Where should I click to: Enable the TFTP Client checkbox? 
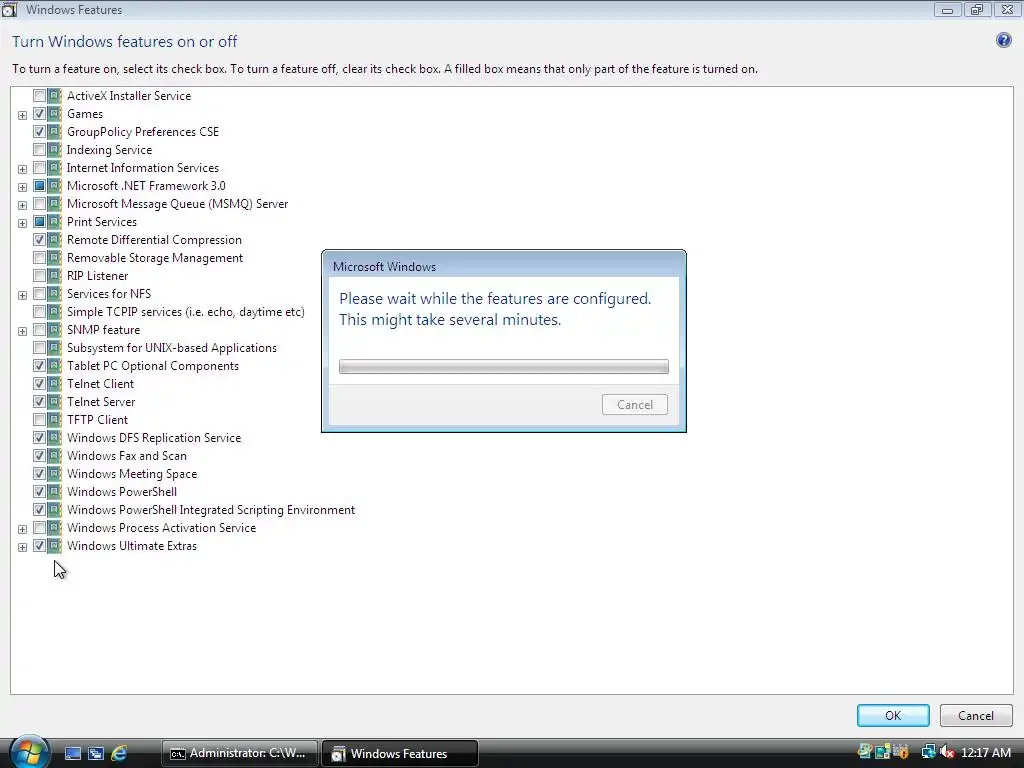click(39, 419)
